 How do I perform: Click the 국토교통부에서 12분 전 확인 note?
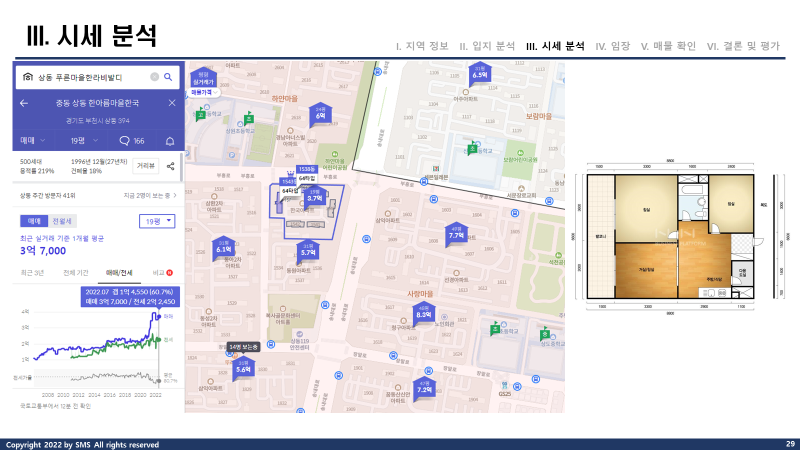click(55, 406)
